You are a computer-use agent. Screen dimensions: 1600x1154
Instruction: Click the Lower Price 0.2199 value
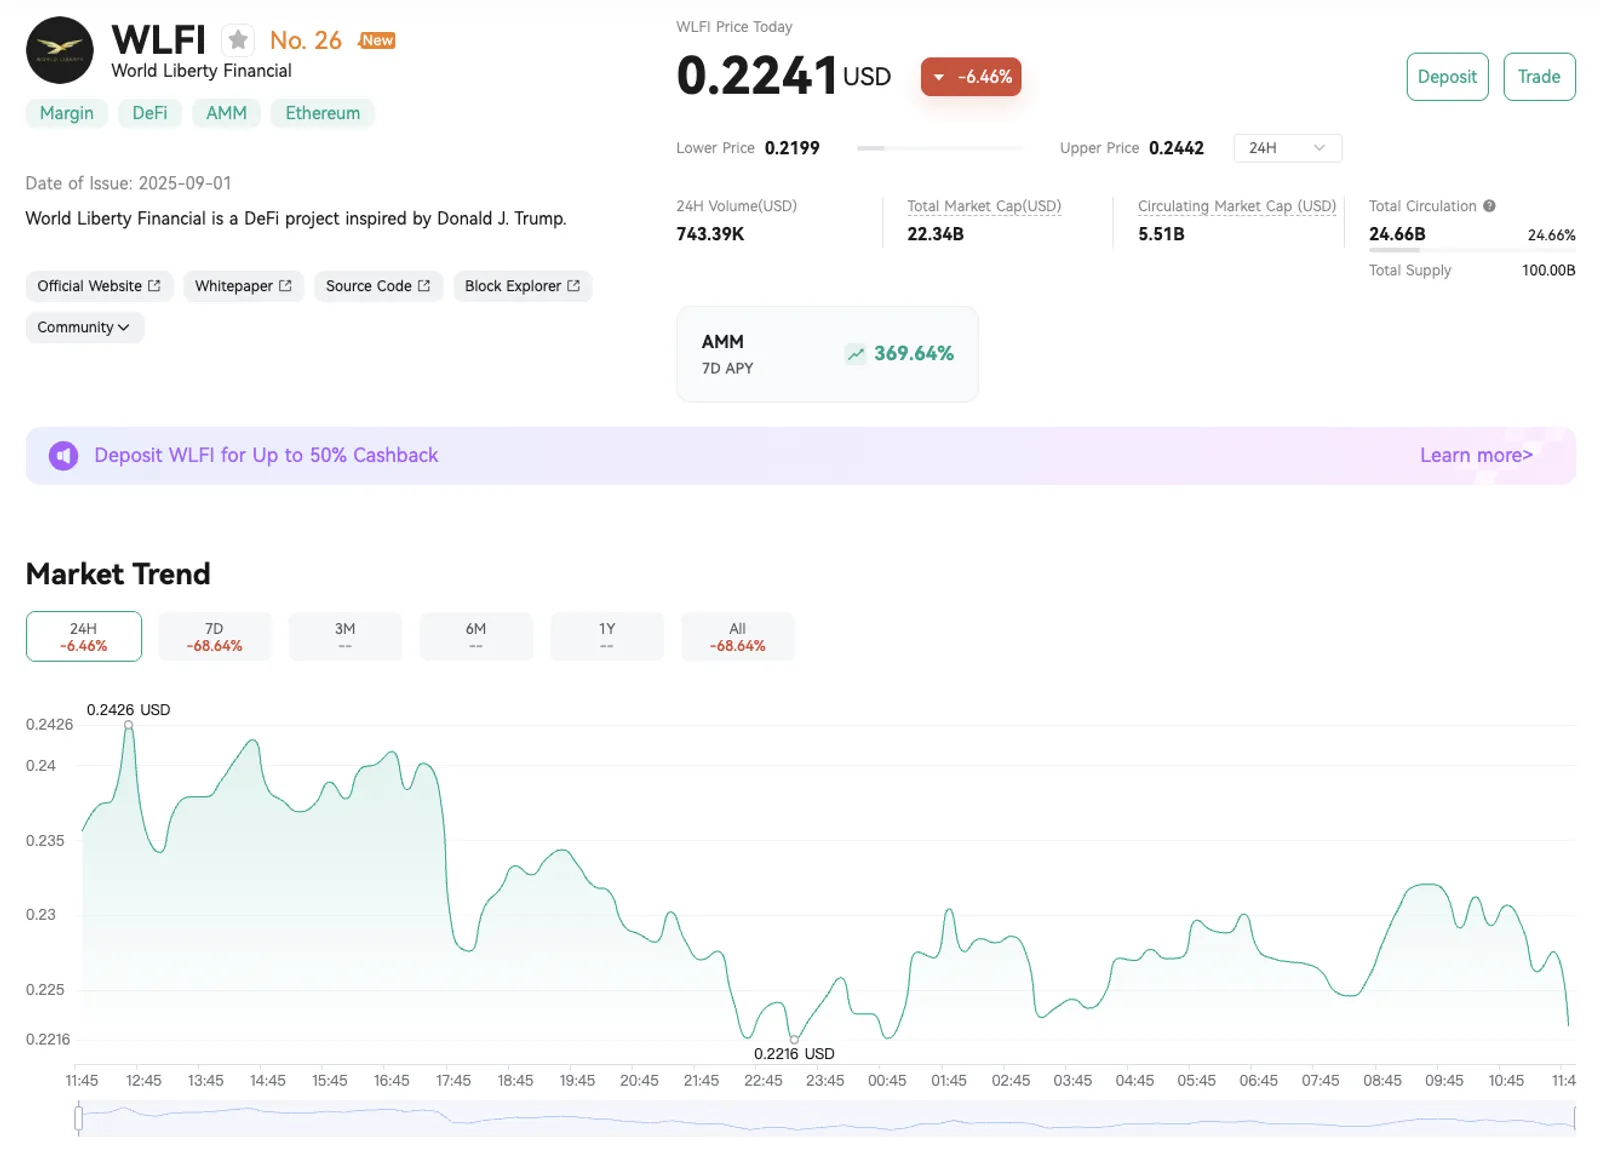792,148
